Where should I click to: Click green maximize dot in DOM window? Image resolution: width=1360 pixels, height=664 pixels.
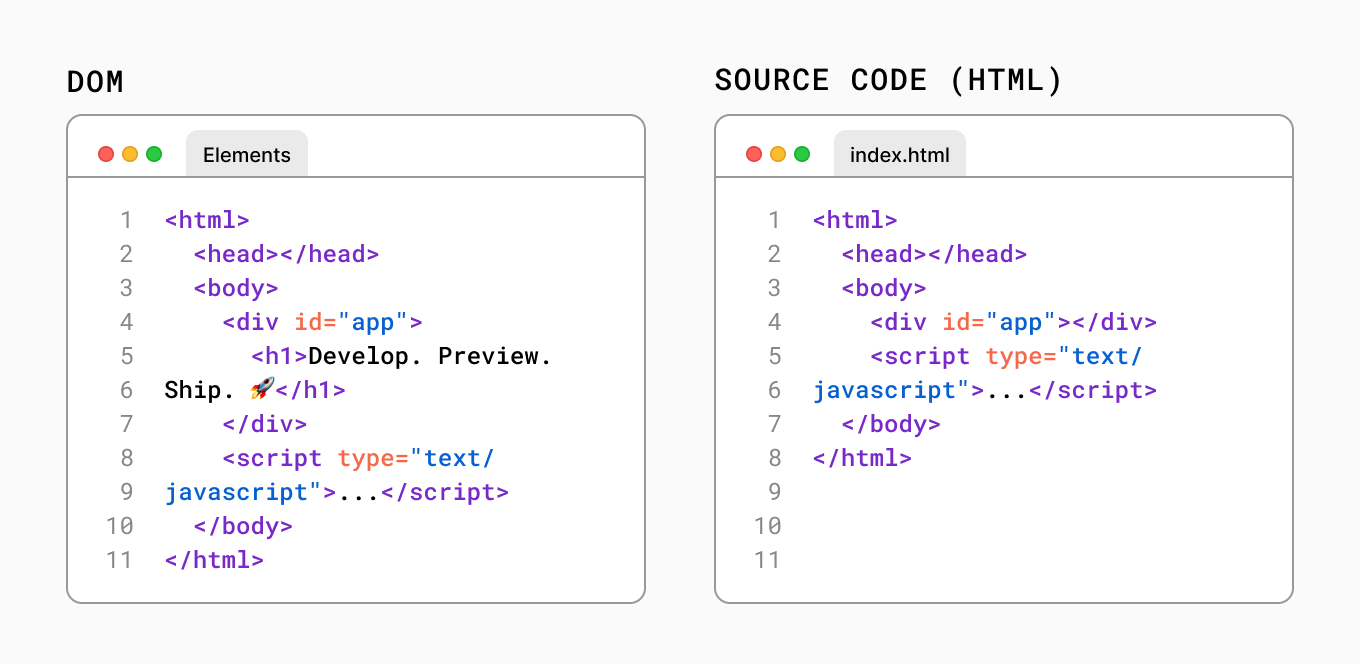[154, 154]
